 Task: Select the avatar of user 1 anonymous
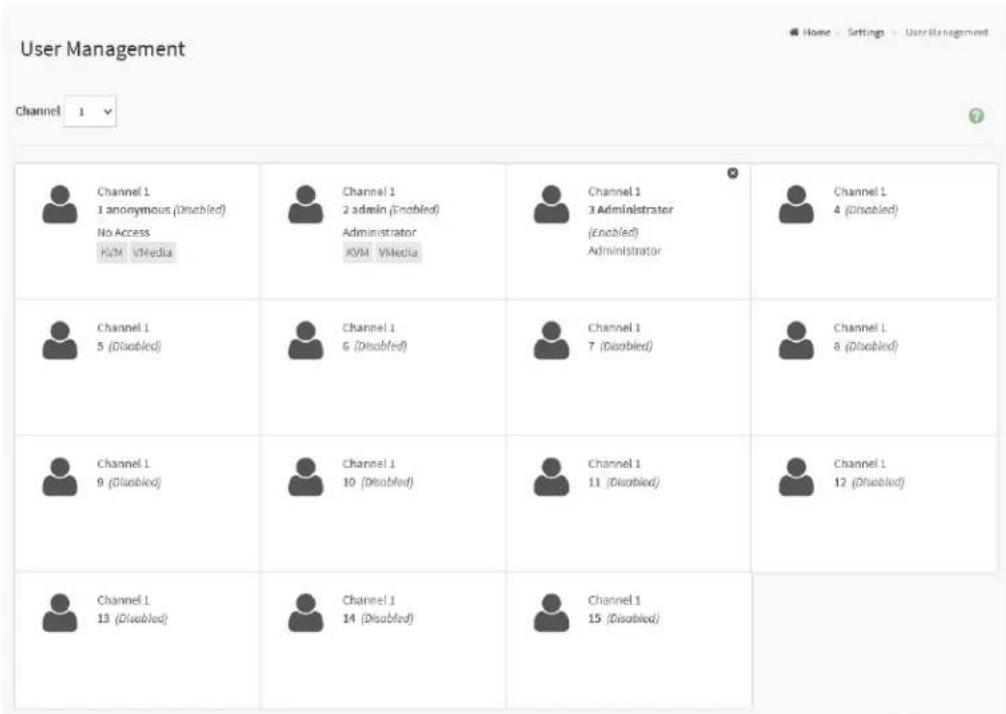[x=60, y=204]
